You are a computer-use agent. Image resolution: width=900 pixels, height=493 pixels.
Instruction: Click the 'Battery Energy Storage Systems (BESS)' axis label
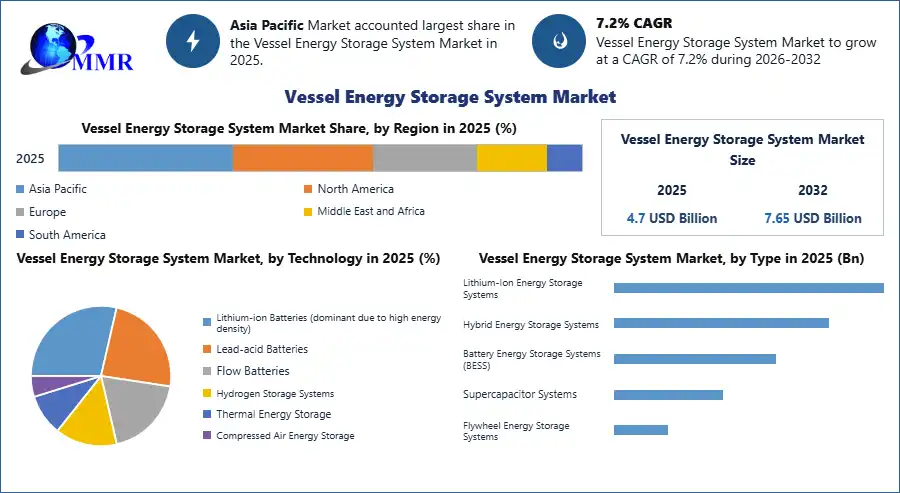[x=532, y=359]
